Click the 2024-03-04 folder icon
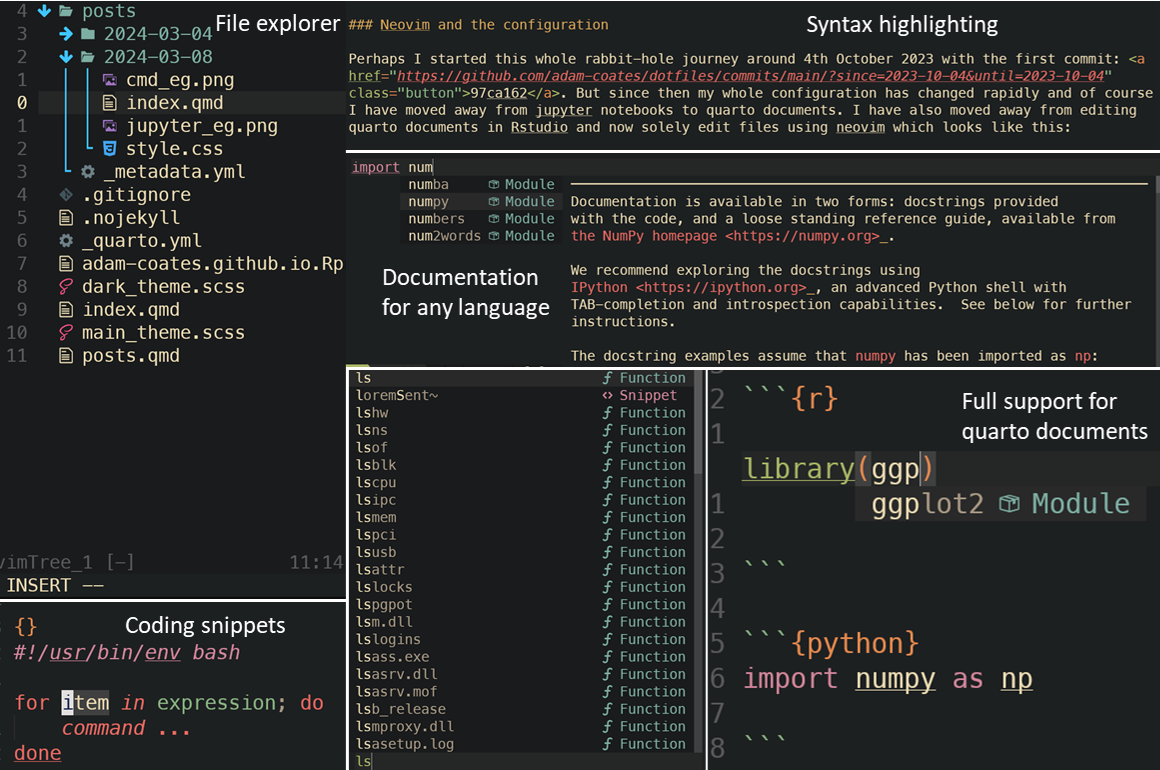Image resolution: width=1160 pixels, height=770 pixels. click(x=88, y=33)
